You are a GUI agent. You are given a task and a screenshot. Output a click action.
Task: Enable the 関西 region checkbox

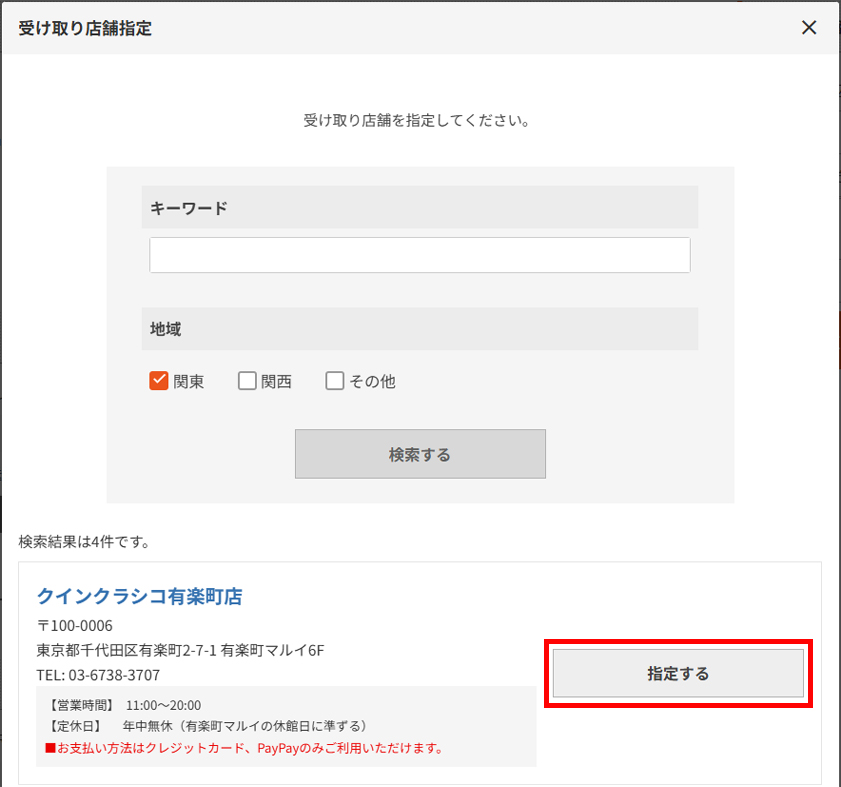click(x=246, y=380)
